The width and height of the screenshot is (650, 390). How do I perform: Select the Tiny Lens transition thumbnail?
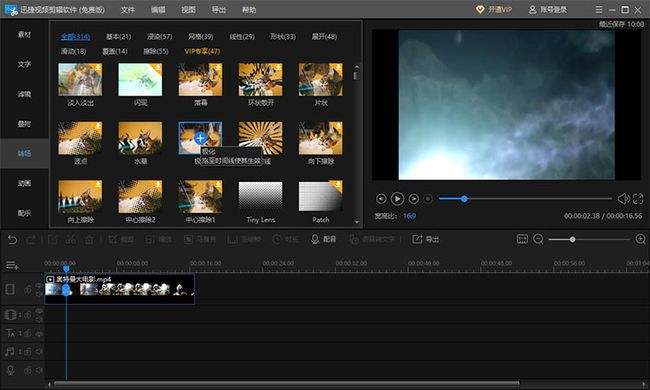point(260,196)
